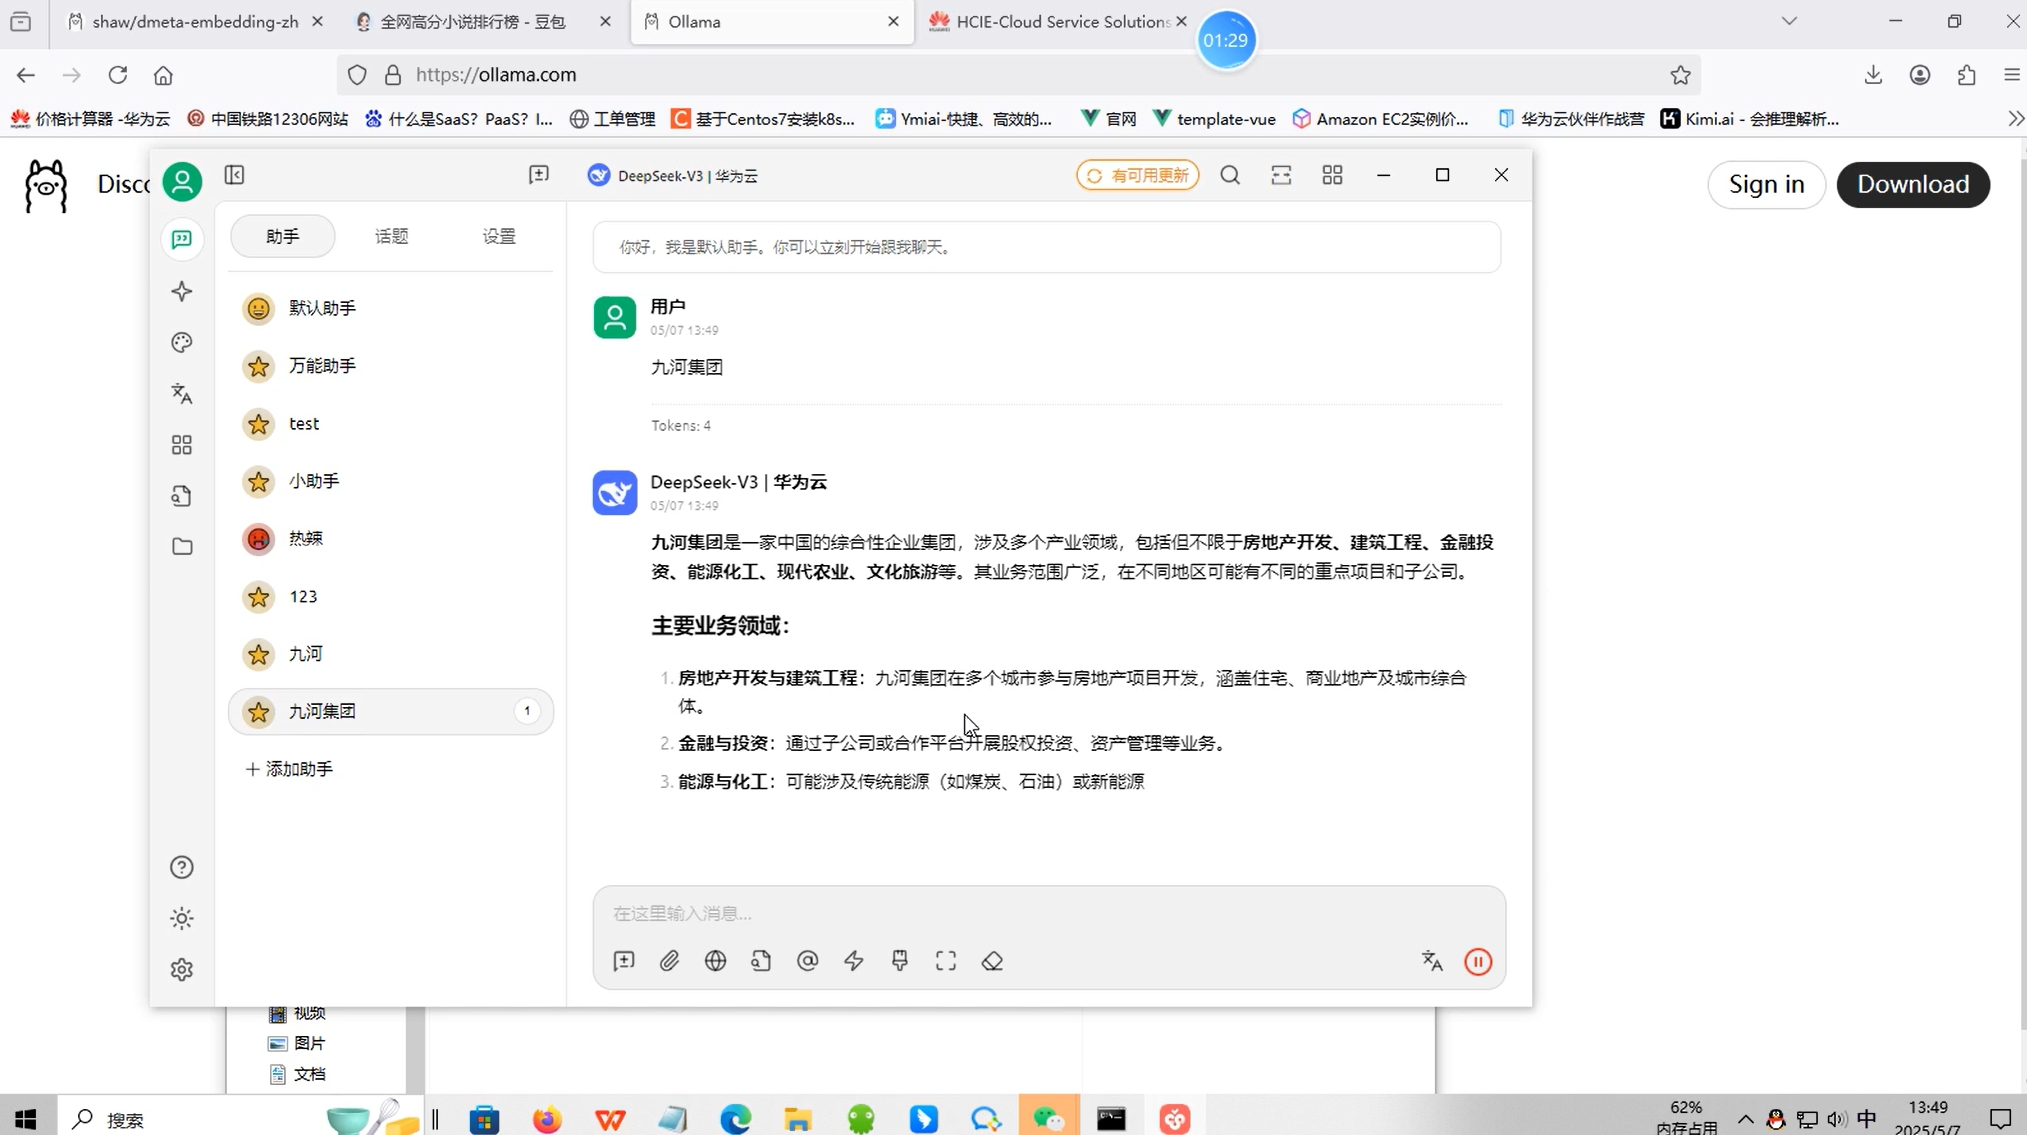Click the 有可用更新 update button
The height and width of the screenshot is (1135, 2027).
tap(1138, 176)
